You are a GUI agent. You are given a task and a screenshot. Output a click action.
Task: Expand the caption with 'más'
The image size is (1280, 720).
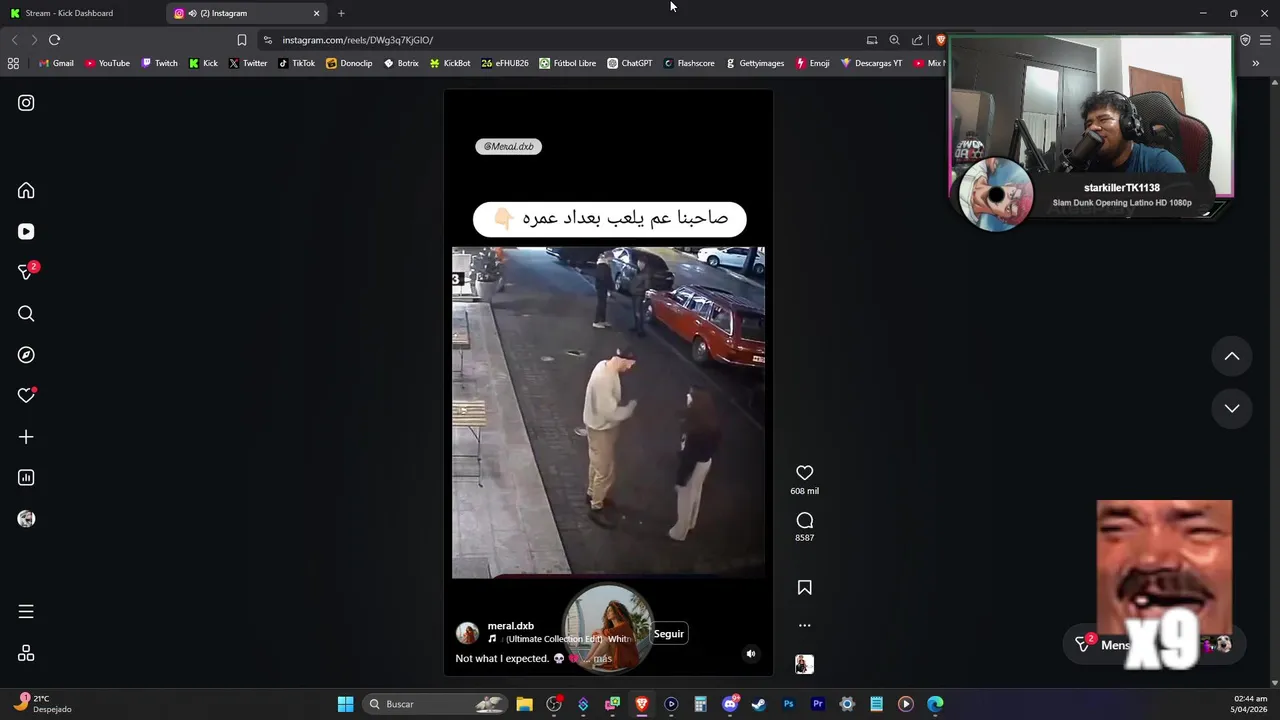tap(602, 659)
